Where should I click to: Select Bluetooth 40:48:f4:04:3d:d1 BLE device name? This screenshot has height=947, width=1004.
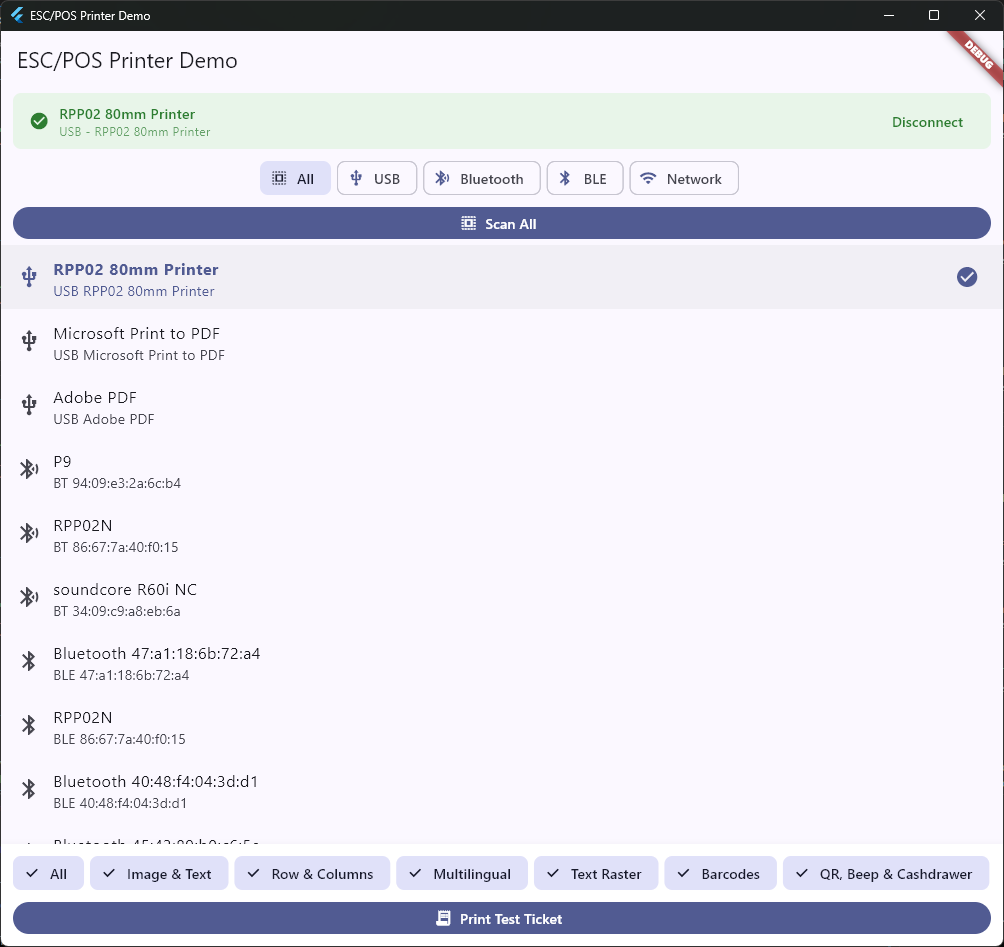point(156,782)
